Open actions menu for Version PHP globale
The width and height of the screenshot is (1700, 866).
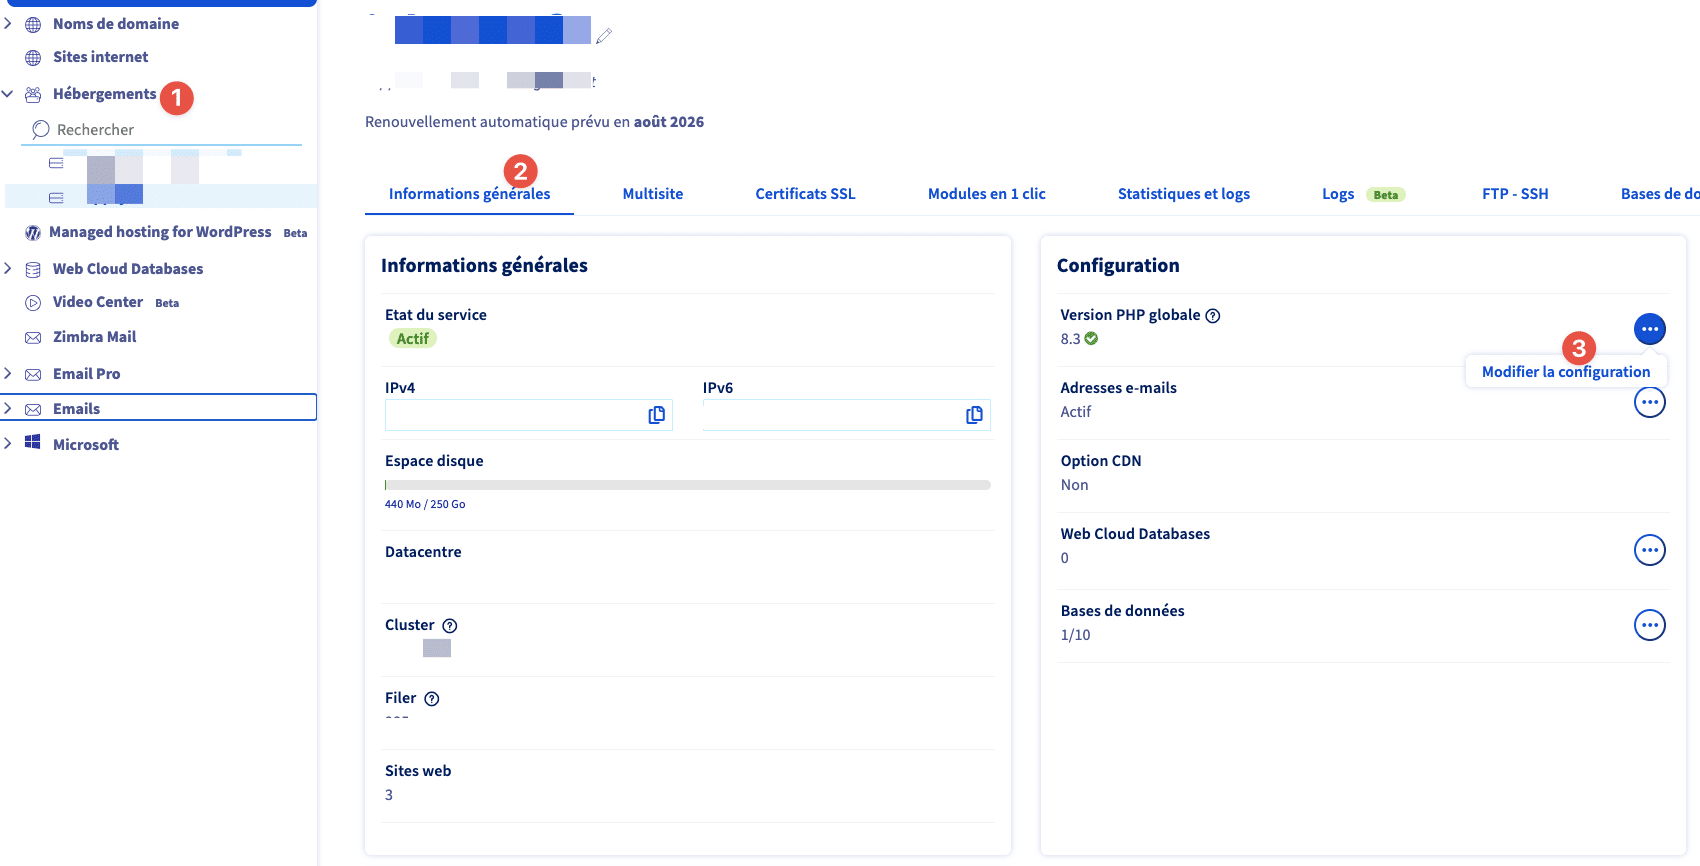point(1650,329)
